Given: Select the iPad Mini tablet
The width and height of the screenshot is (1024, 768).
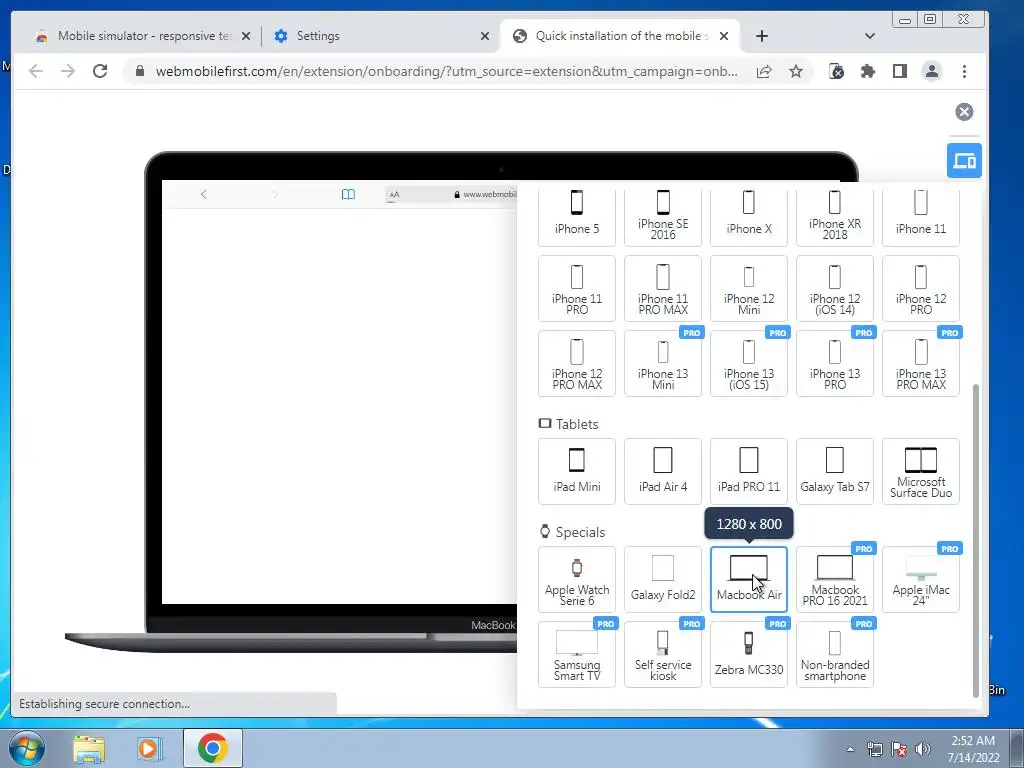Looking at the screenshot, I should coord(577,472).
